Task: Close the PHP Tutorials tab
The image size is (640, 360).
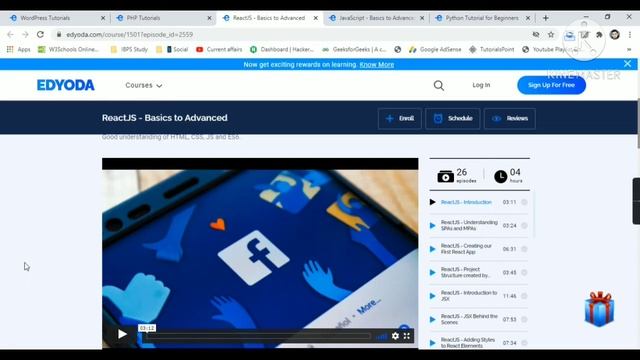Action: [209, 18]
